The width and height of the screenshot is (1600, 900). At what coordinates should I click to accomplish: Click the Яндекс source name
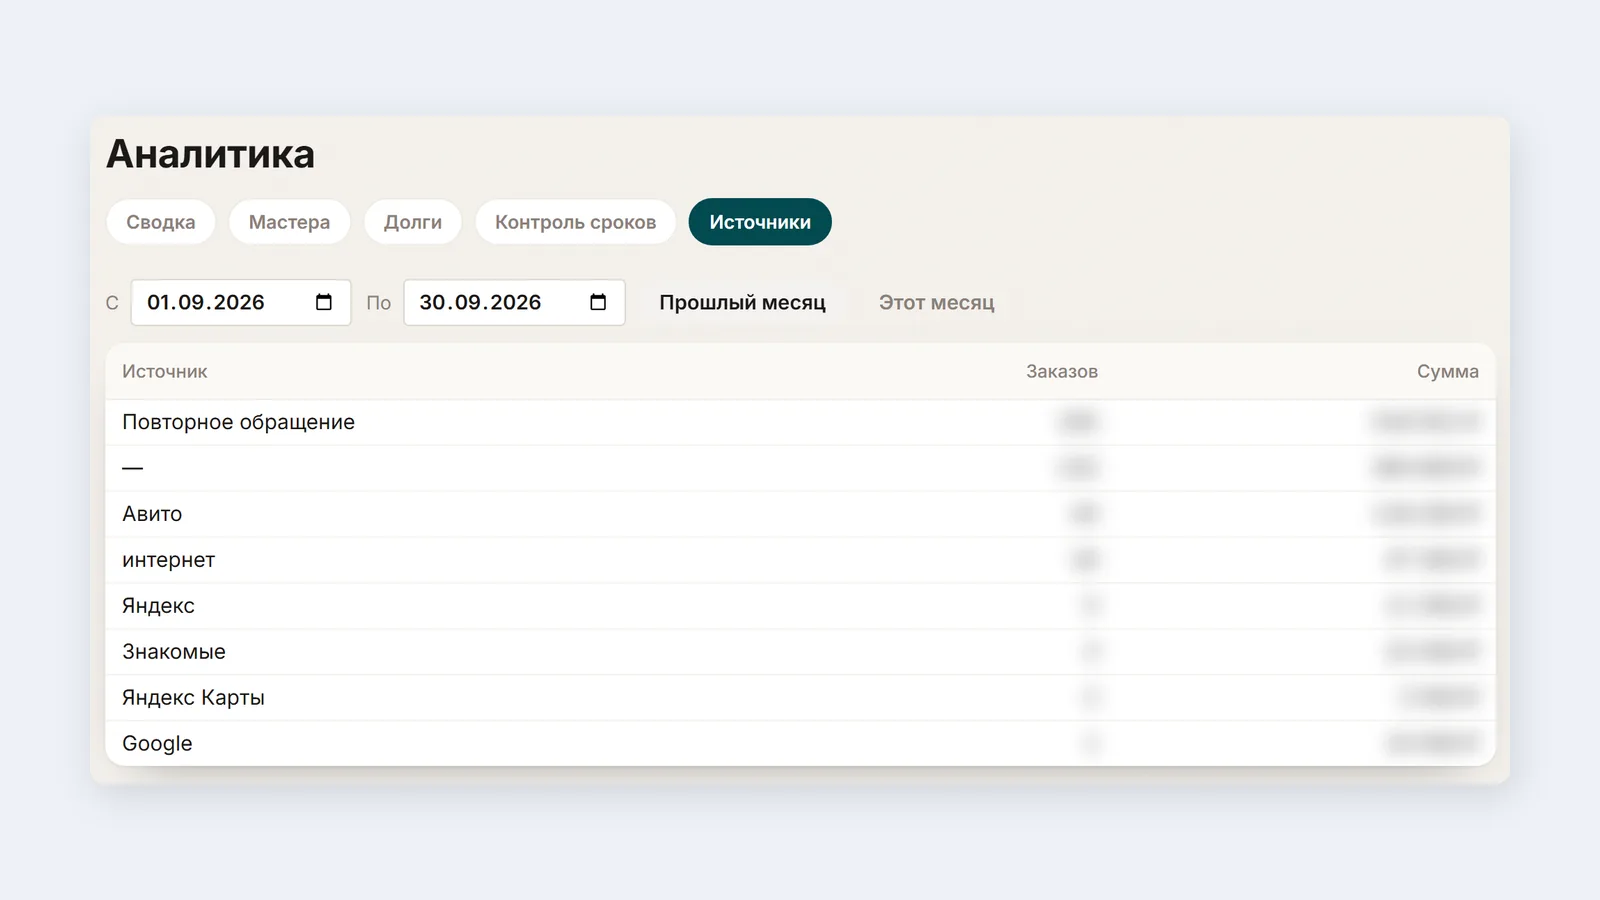pyautogui.click(x=158, y=606)
